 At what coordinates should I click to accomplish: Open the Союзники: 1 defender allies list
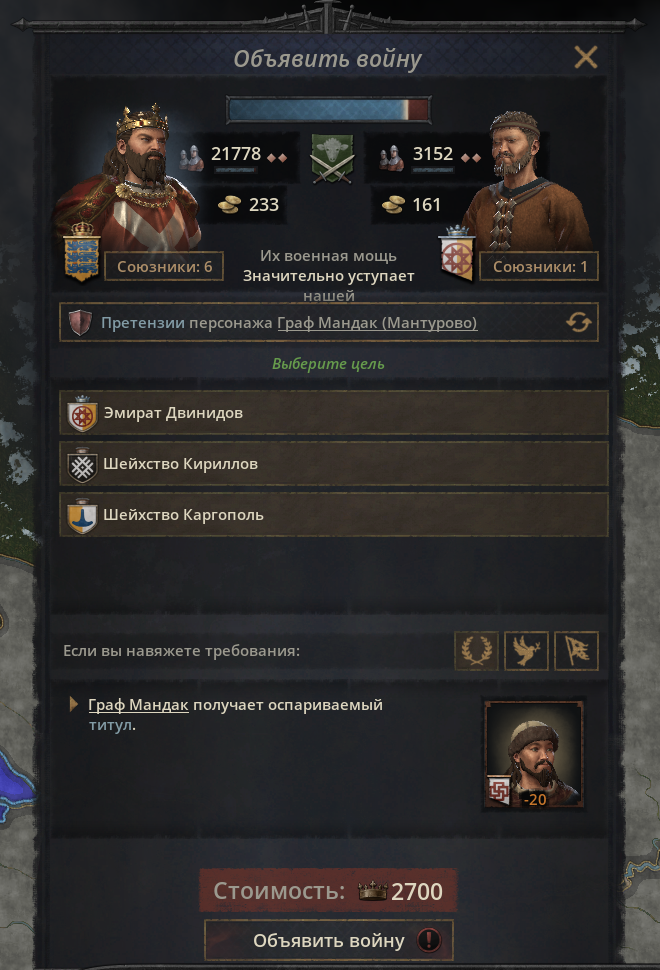pos(539,267)
